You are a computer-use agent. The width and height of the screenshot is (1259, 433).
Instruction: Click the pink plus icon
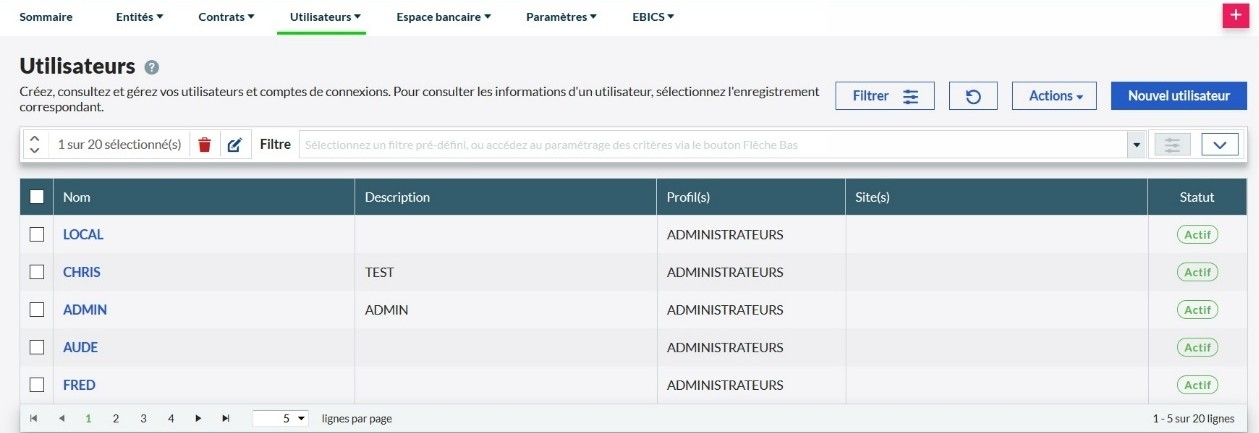(1236, 15)
